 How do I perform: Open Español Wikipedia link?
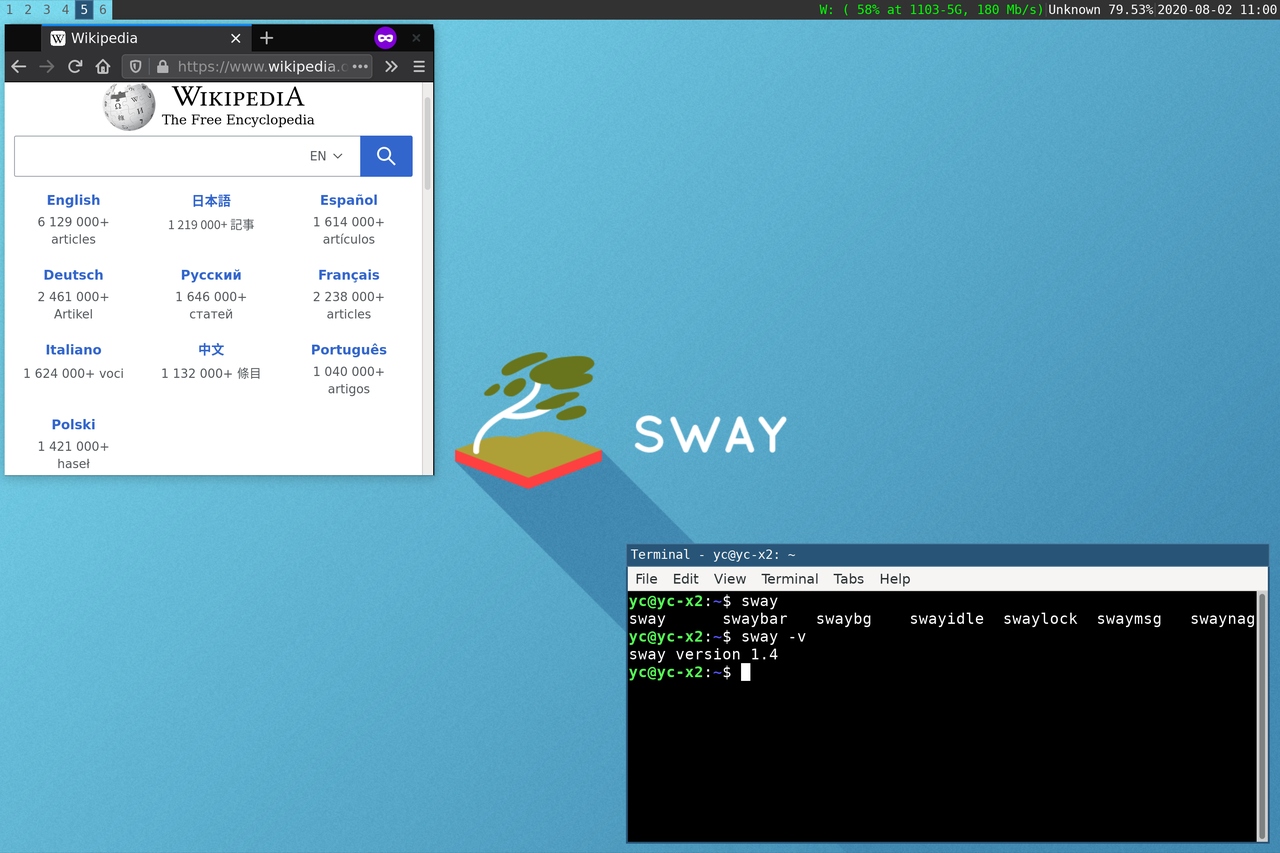point(349,200)
